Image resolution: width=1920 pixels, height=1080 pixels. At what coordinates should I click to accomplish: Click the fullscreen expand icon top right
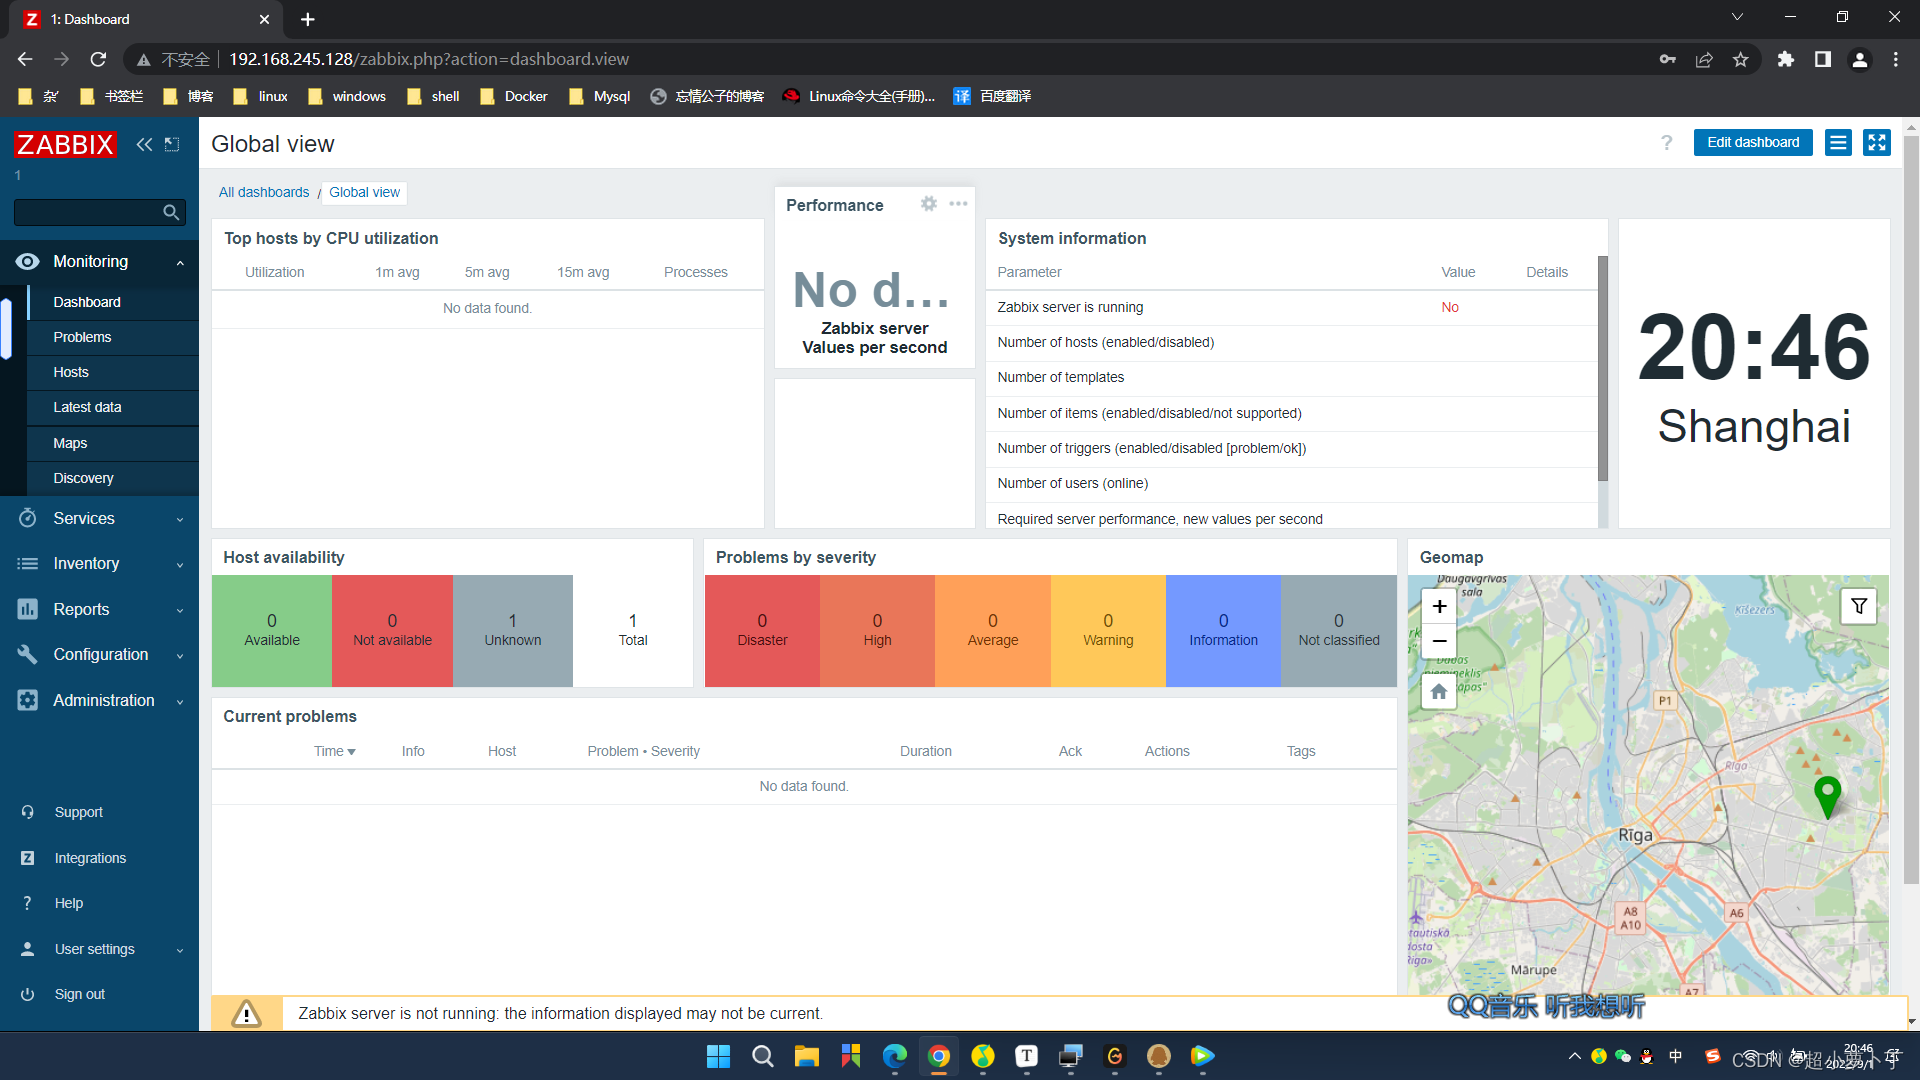click(x=1876, y=142)
